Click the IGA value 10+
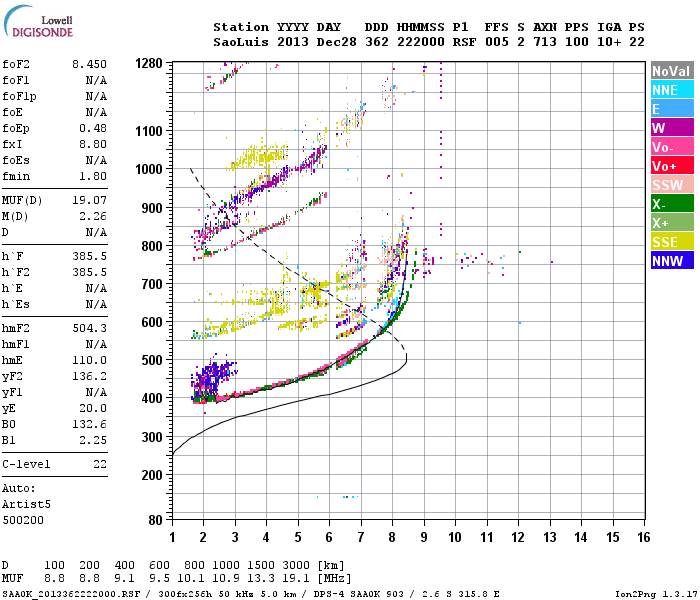 coord(609,42)
